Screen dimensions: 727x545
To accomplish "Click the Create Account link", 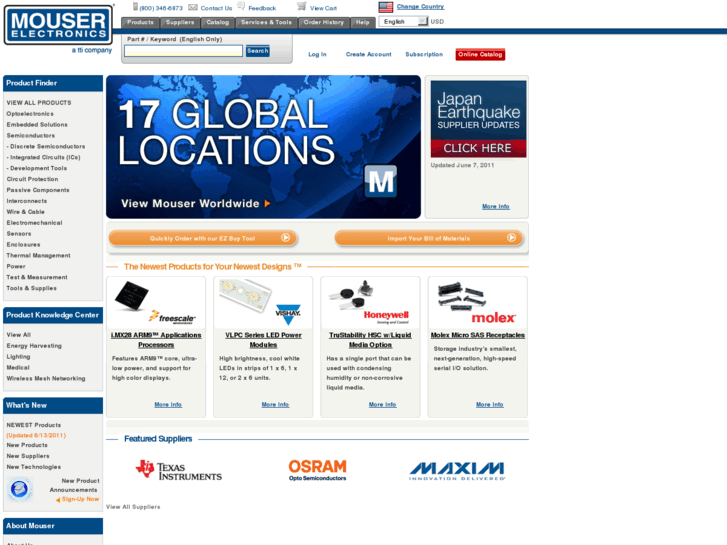I will [369, 54].
